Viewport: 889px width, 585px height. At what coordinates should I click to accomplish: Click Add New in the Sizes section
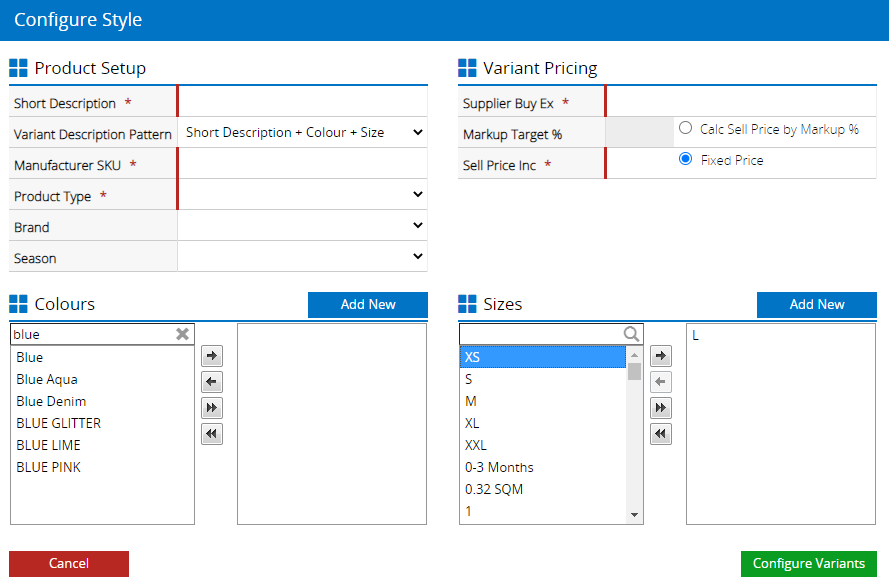click(x=817, y=304)
